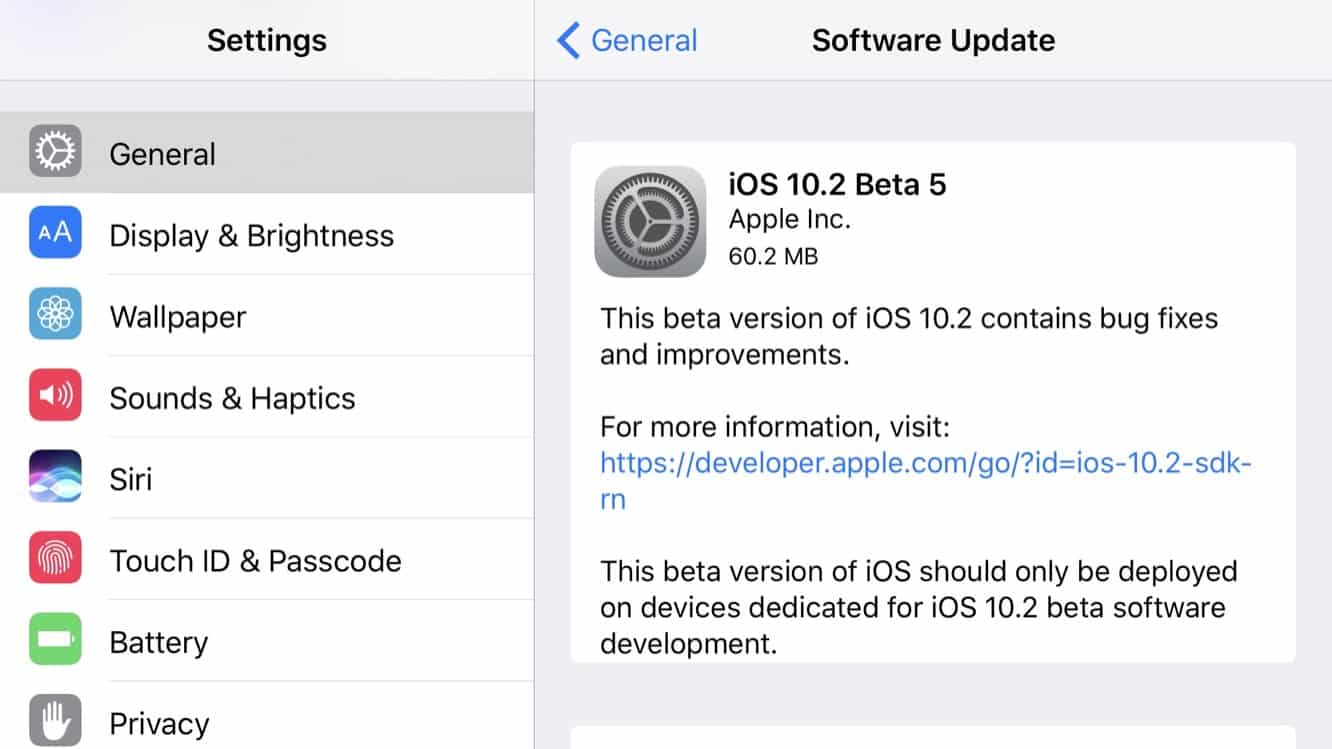Select the Touch ID & Passcode label

click(255, 560)
